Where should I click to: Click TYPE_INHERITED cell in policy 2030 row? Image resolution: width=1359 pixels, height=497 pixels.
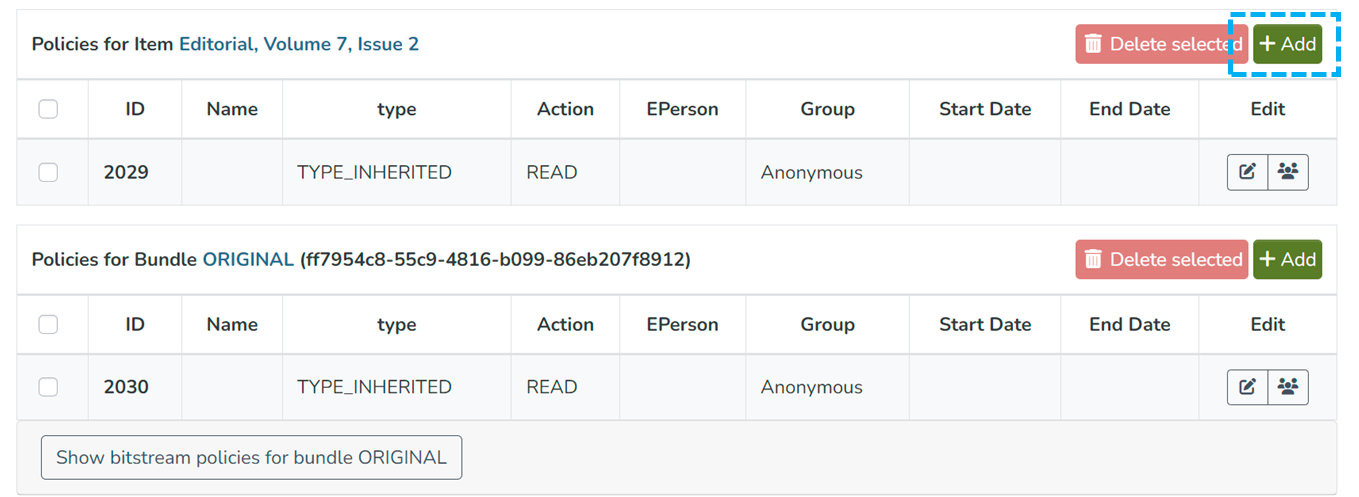[x=374, y=387]
